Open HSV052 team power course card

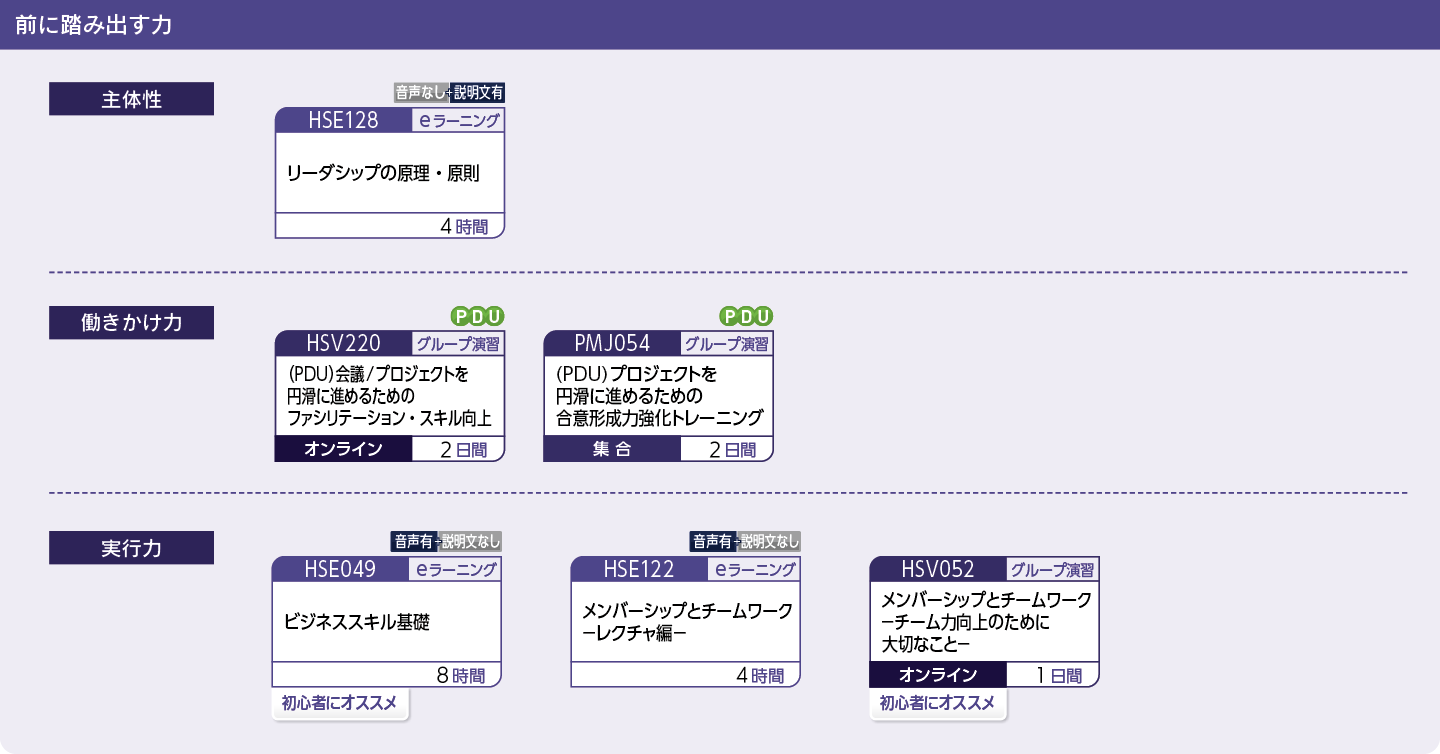click(x=984, y=622)
